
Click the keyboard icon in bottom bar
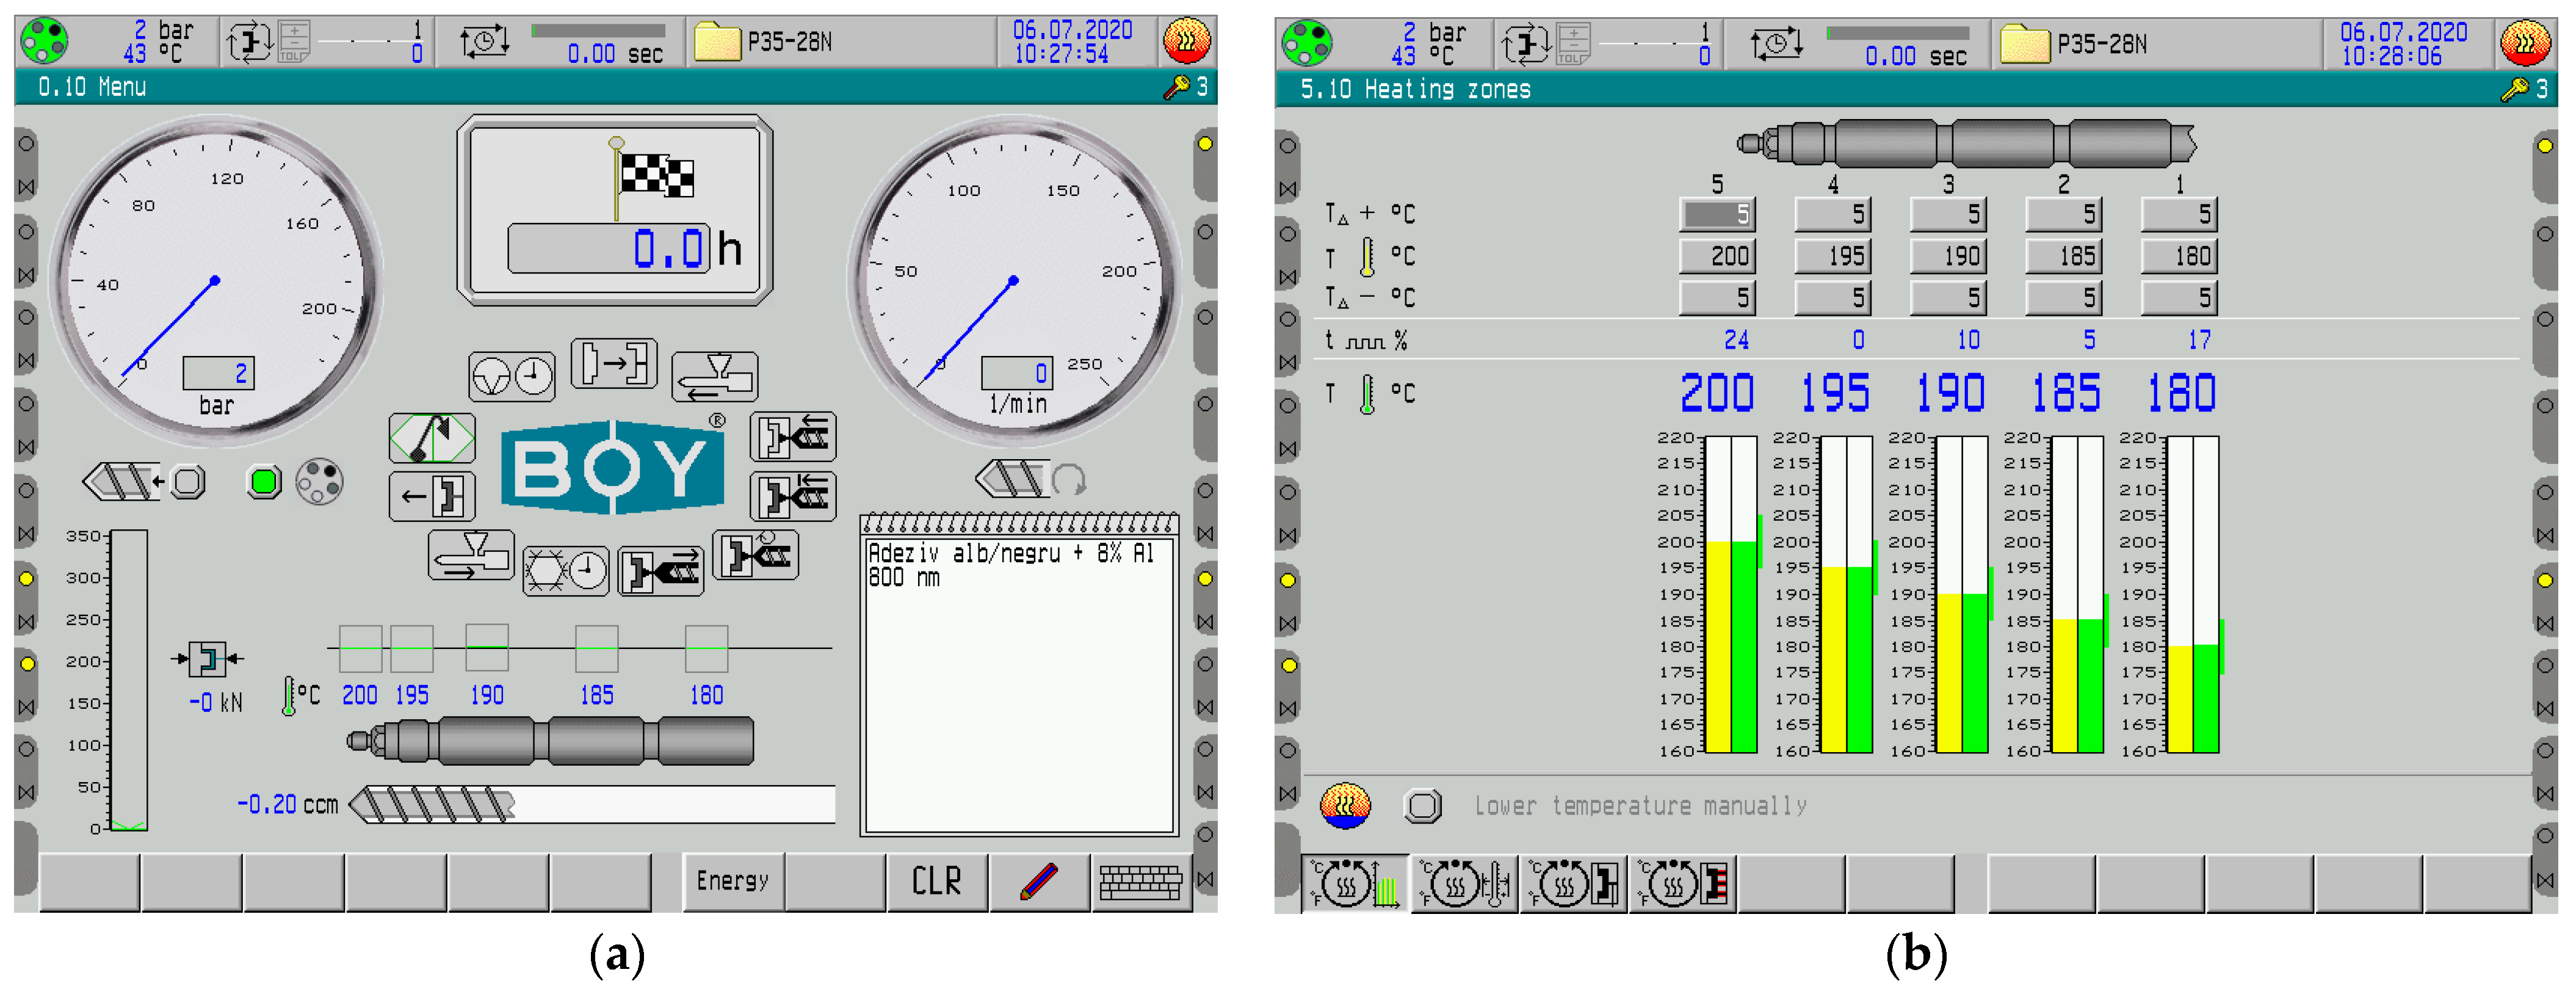click(x=1140, y=882)
